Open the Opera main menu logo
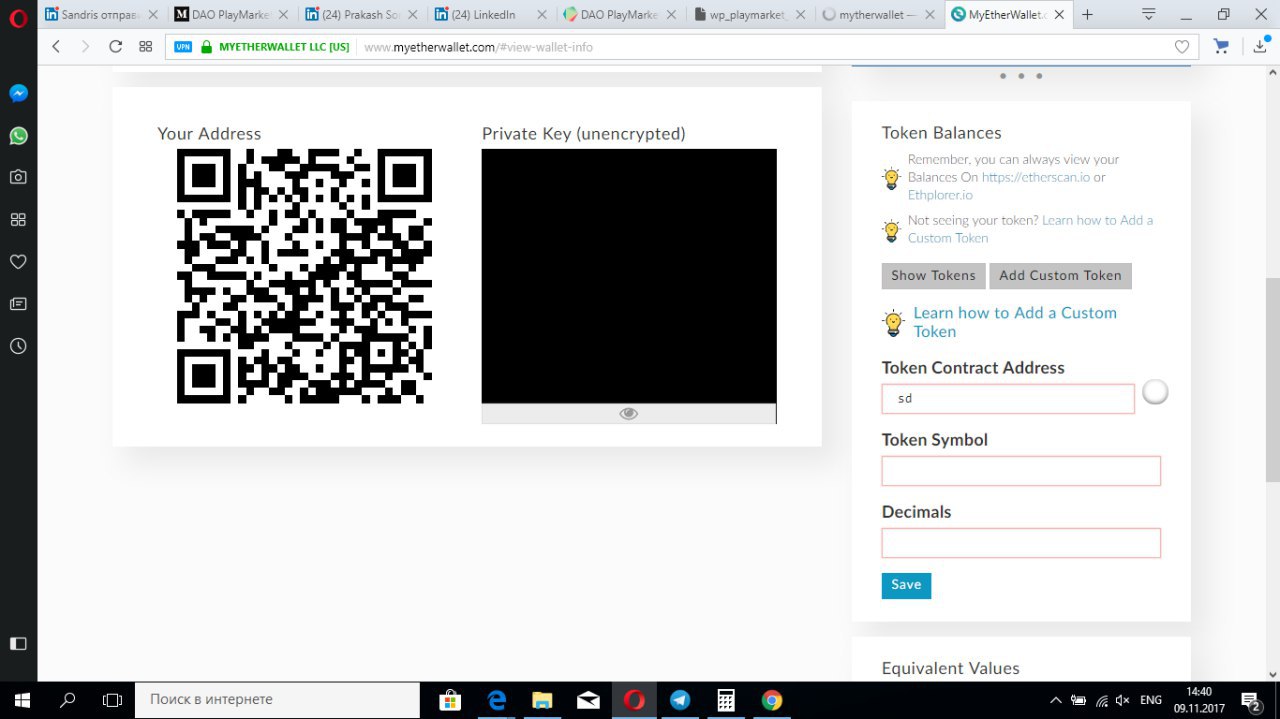 18,17
